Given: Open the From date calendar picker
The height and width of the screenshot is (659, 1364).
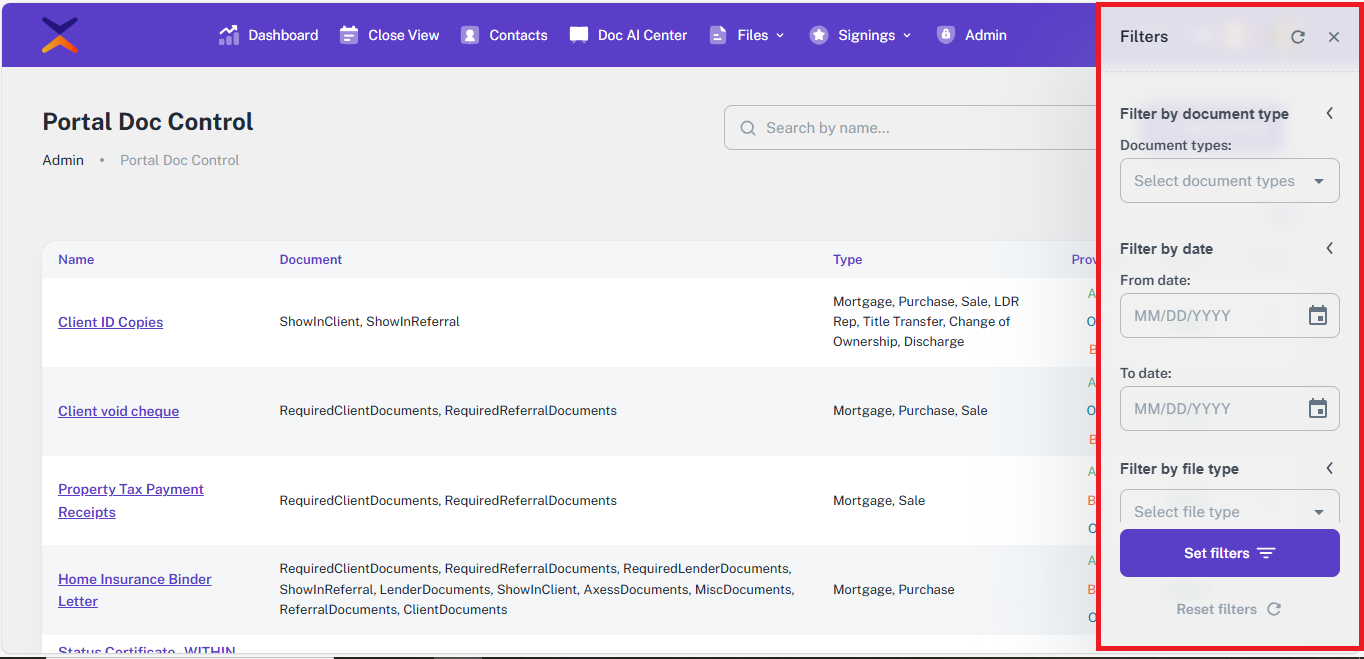Looking at the screenshot, I should 1317,316.
